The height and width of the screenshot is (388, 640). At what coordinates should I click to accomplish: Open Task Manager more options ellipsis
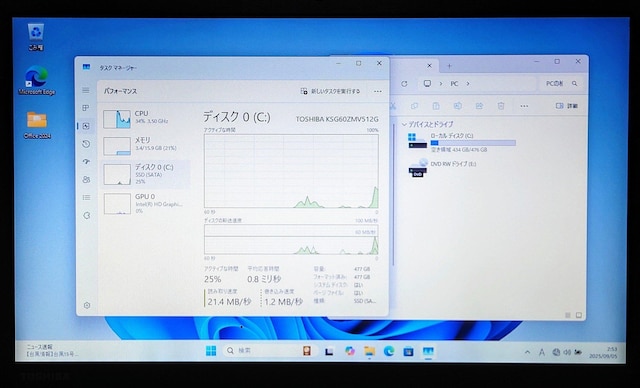coord(378,91)
